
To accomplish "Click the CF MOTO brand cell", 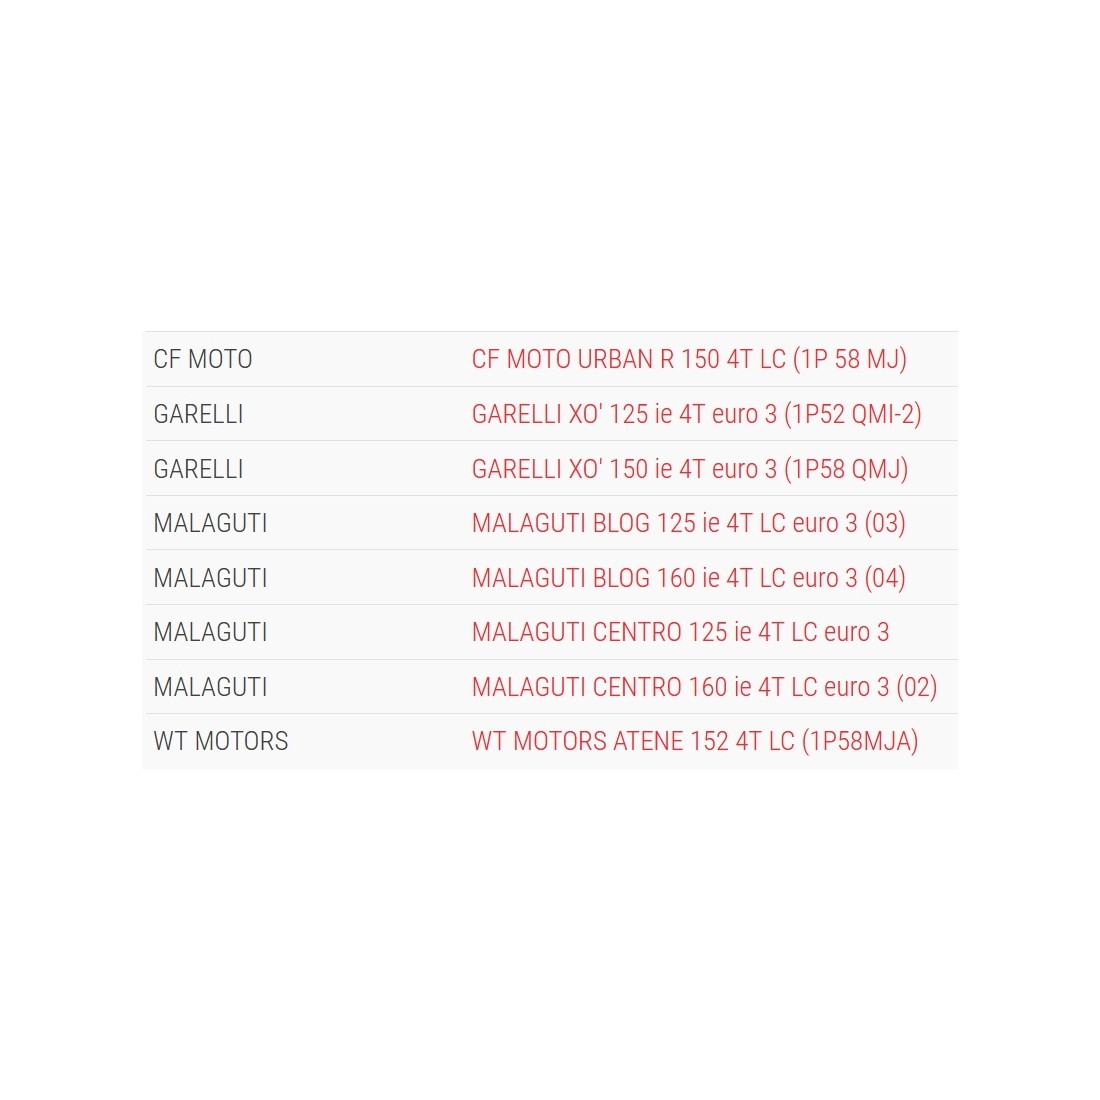I will pos(203,360).
